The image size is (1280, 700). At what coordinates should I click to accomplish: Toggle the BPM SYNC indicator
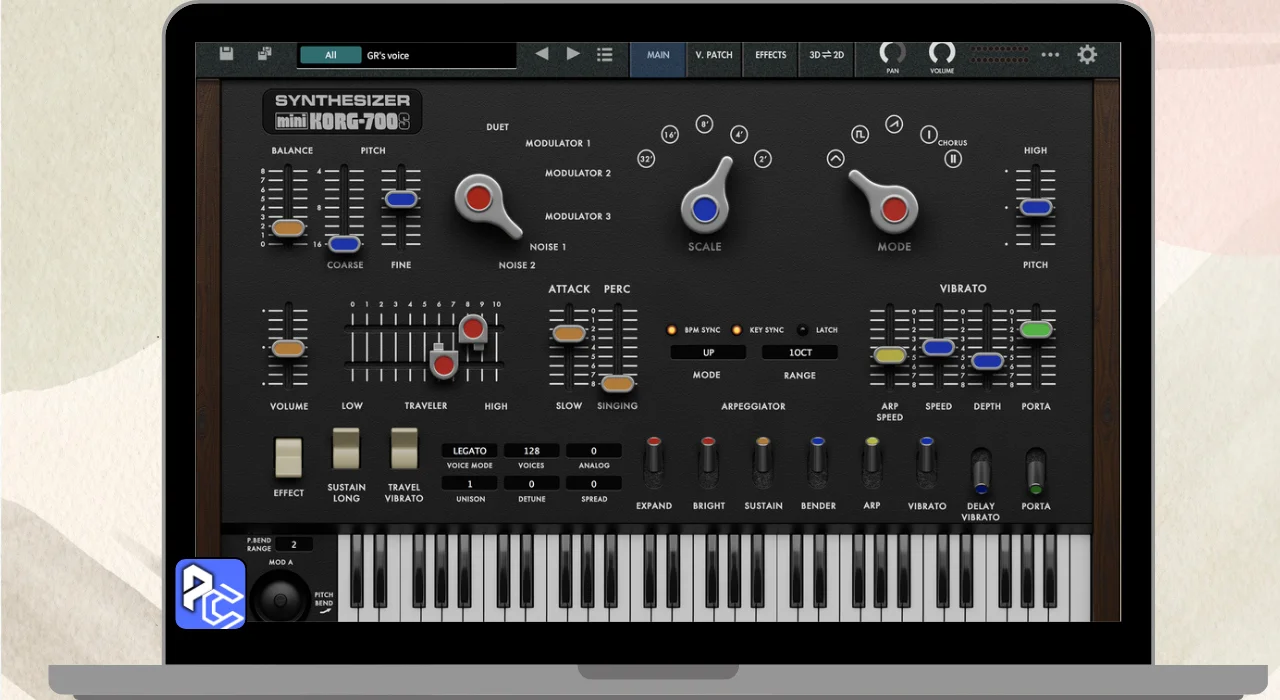pos(672,330)
